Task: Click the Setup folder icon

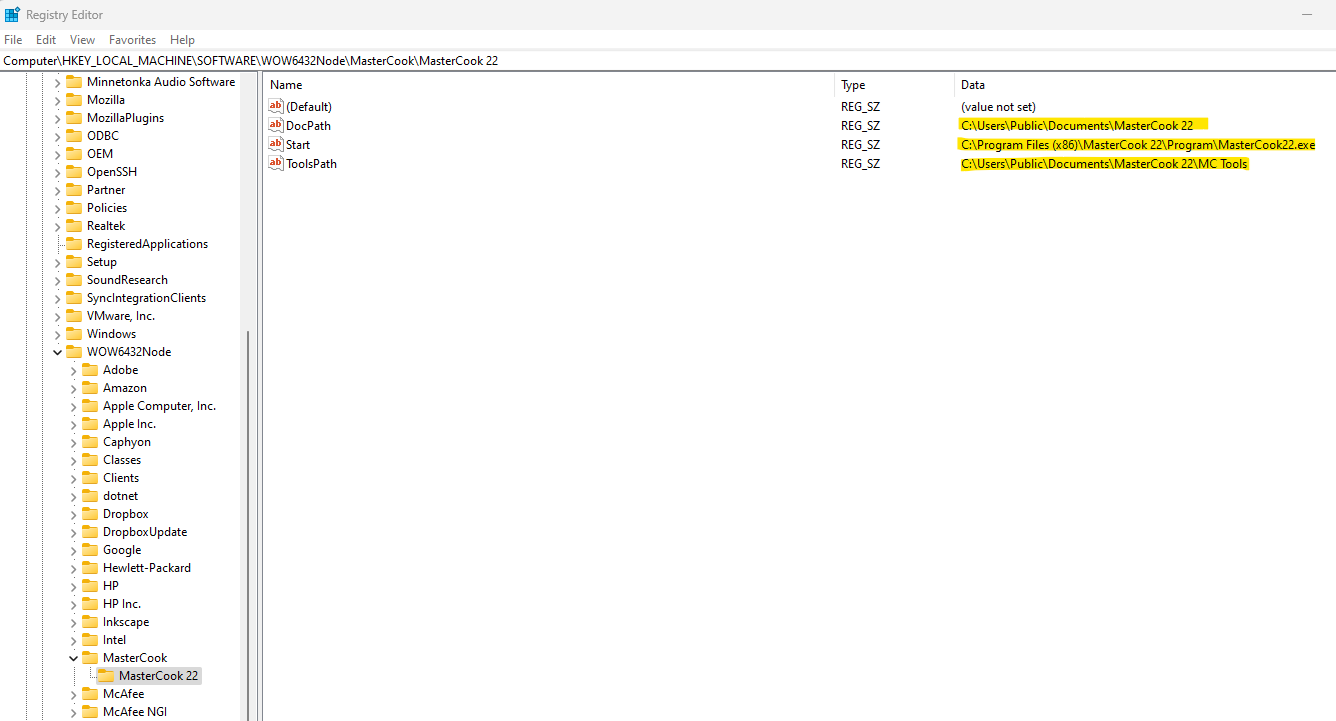Action: [x=74, y=262]
